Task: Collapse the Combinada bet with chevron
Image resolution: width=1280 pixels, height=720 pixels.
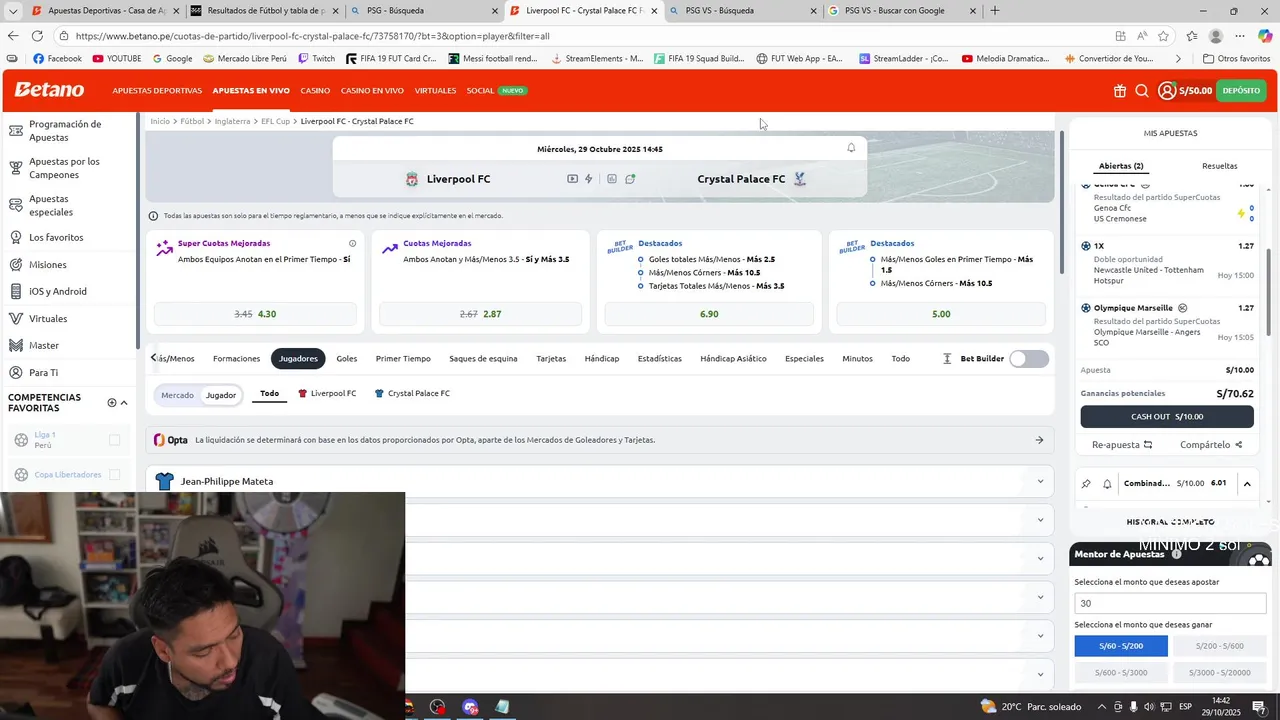Action: pyautogui.click(x=1246, y=484)
